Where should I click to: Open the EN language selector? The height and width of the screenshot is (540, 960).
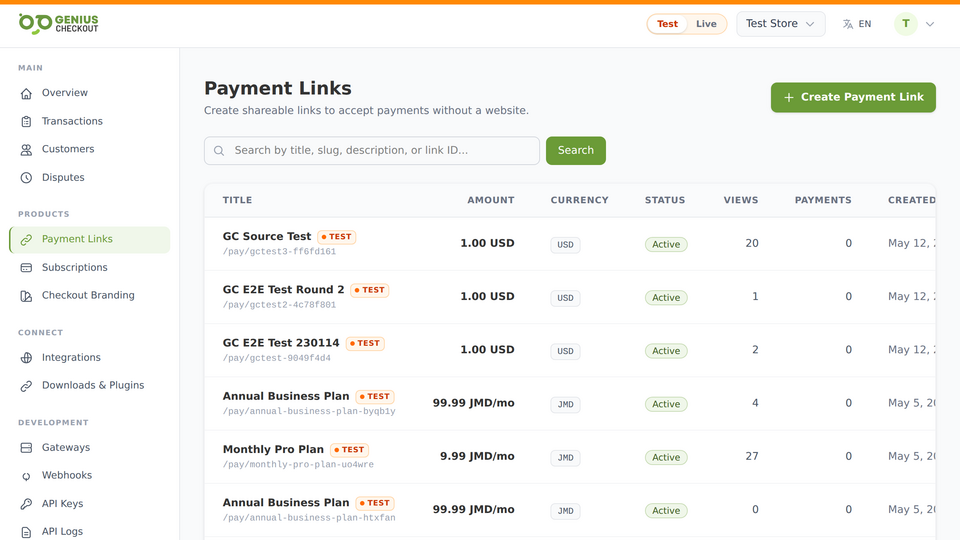pos(857,24)
